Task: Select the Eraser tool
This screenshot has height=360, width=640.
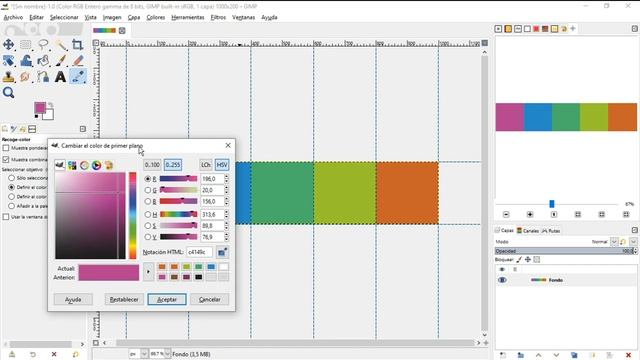Action: pos(78,61)
